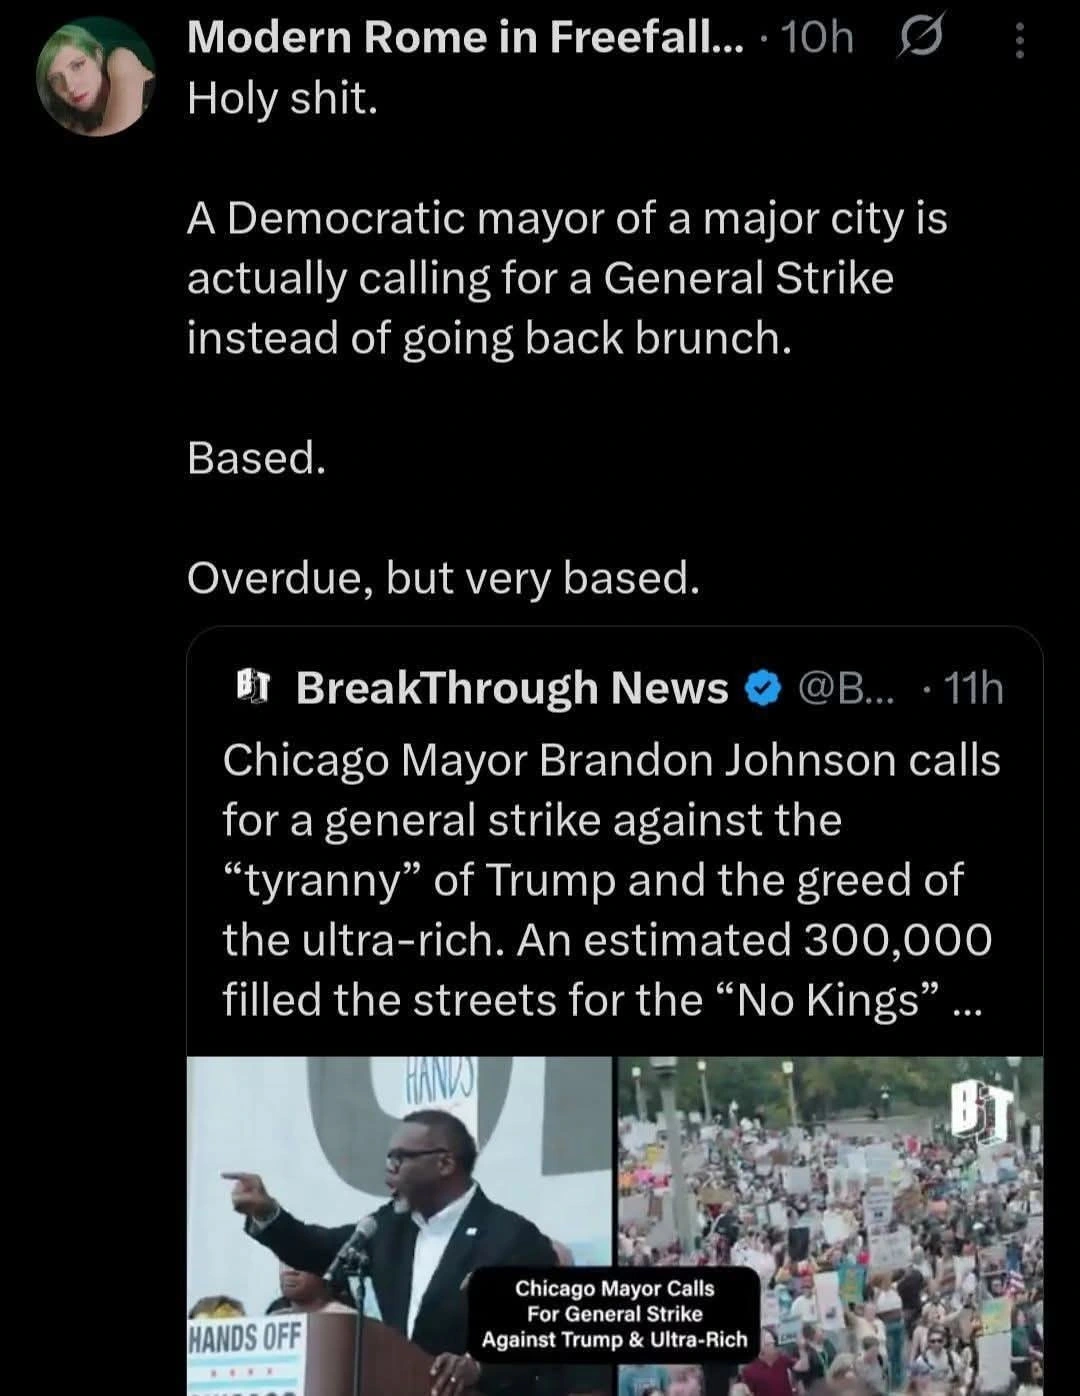Viewport: 1080px width, 1396px height.
Task: Open video thumbnail of mayor at podium
Action: [398, 1200]
